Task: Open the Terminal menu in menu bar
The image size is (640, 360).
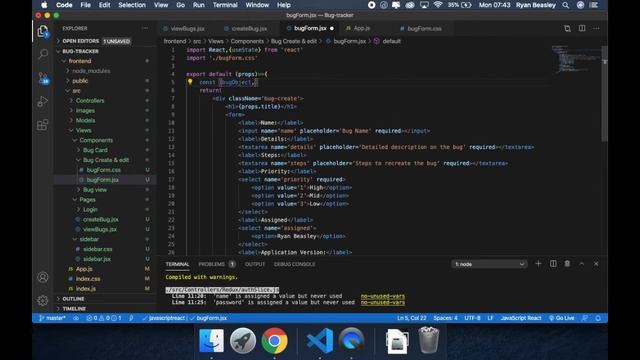Action: 225,5
